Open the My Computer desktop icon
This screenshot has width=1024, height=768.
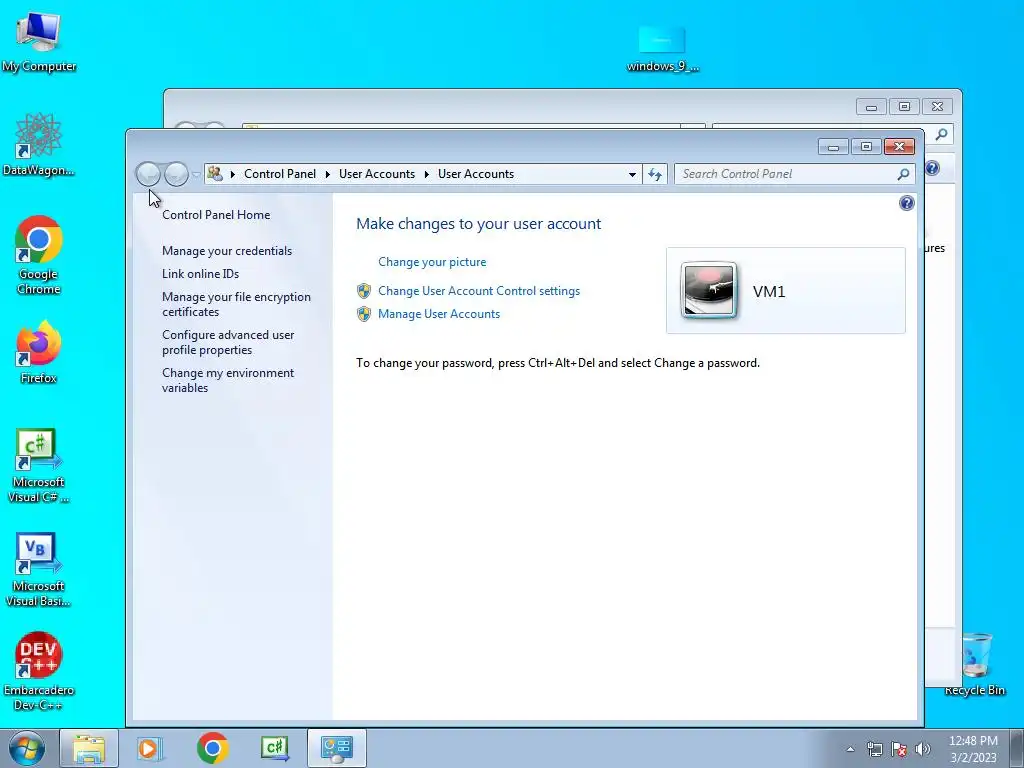tap(39, 40)
